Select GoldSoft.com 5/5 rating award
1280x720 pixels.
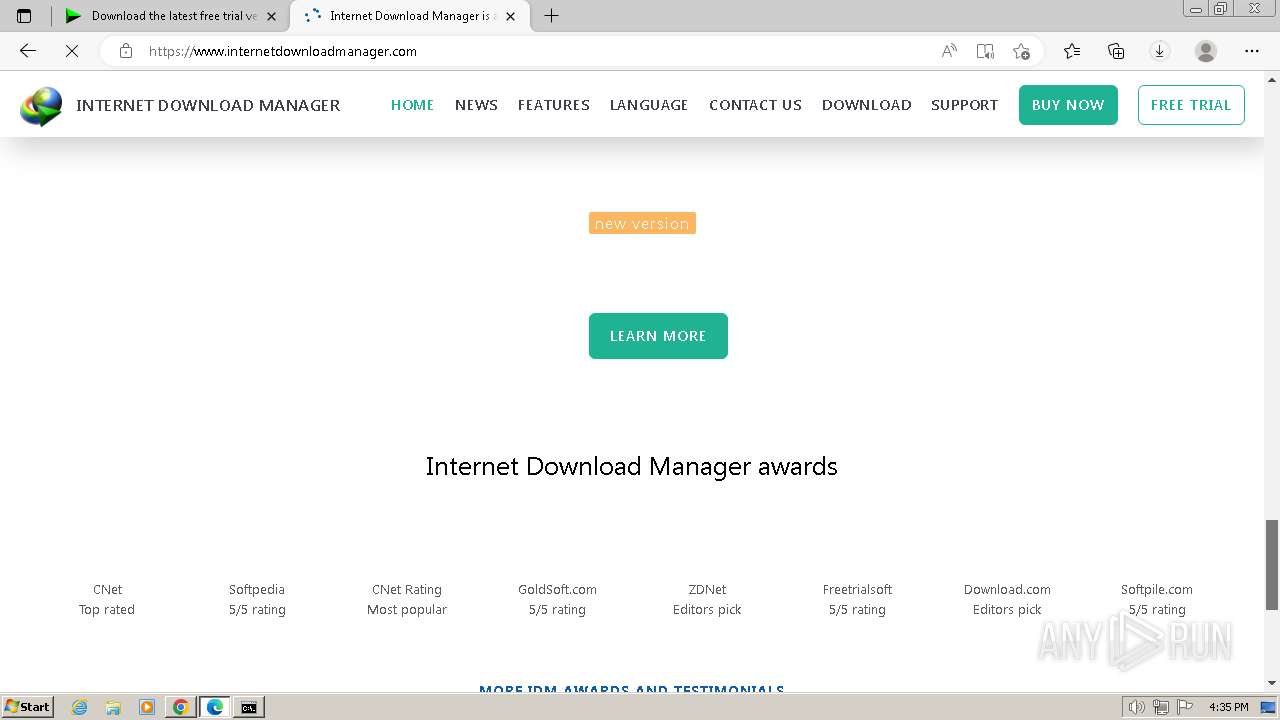tap(557, 599)
